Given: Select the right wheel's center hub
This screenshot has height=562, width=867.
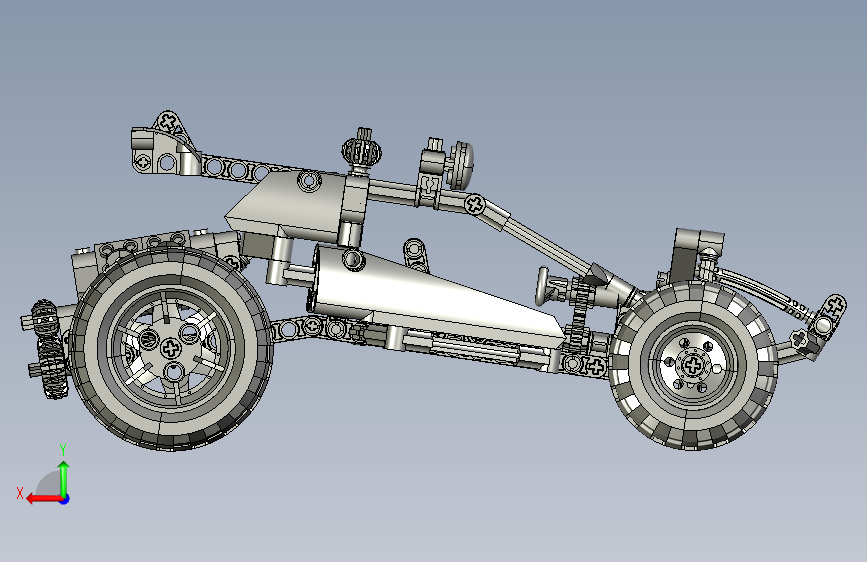Looking at the screenshot, I should click(x=692, y=365).
